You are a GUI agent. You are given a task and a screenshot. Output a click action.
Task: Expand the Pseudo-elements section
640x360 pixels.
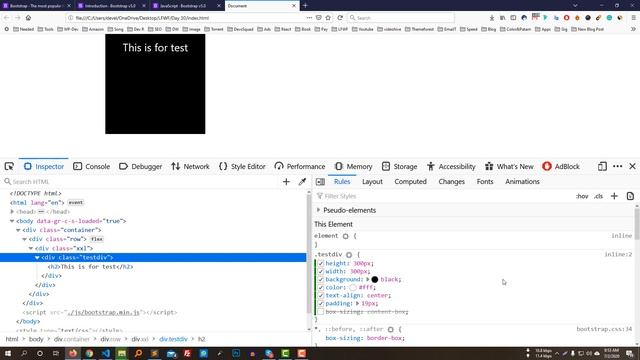coord(318,210)
